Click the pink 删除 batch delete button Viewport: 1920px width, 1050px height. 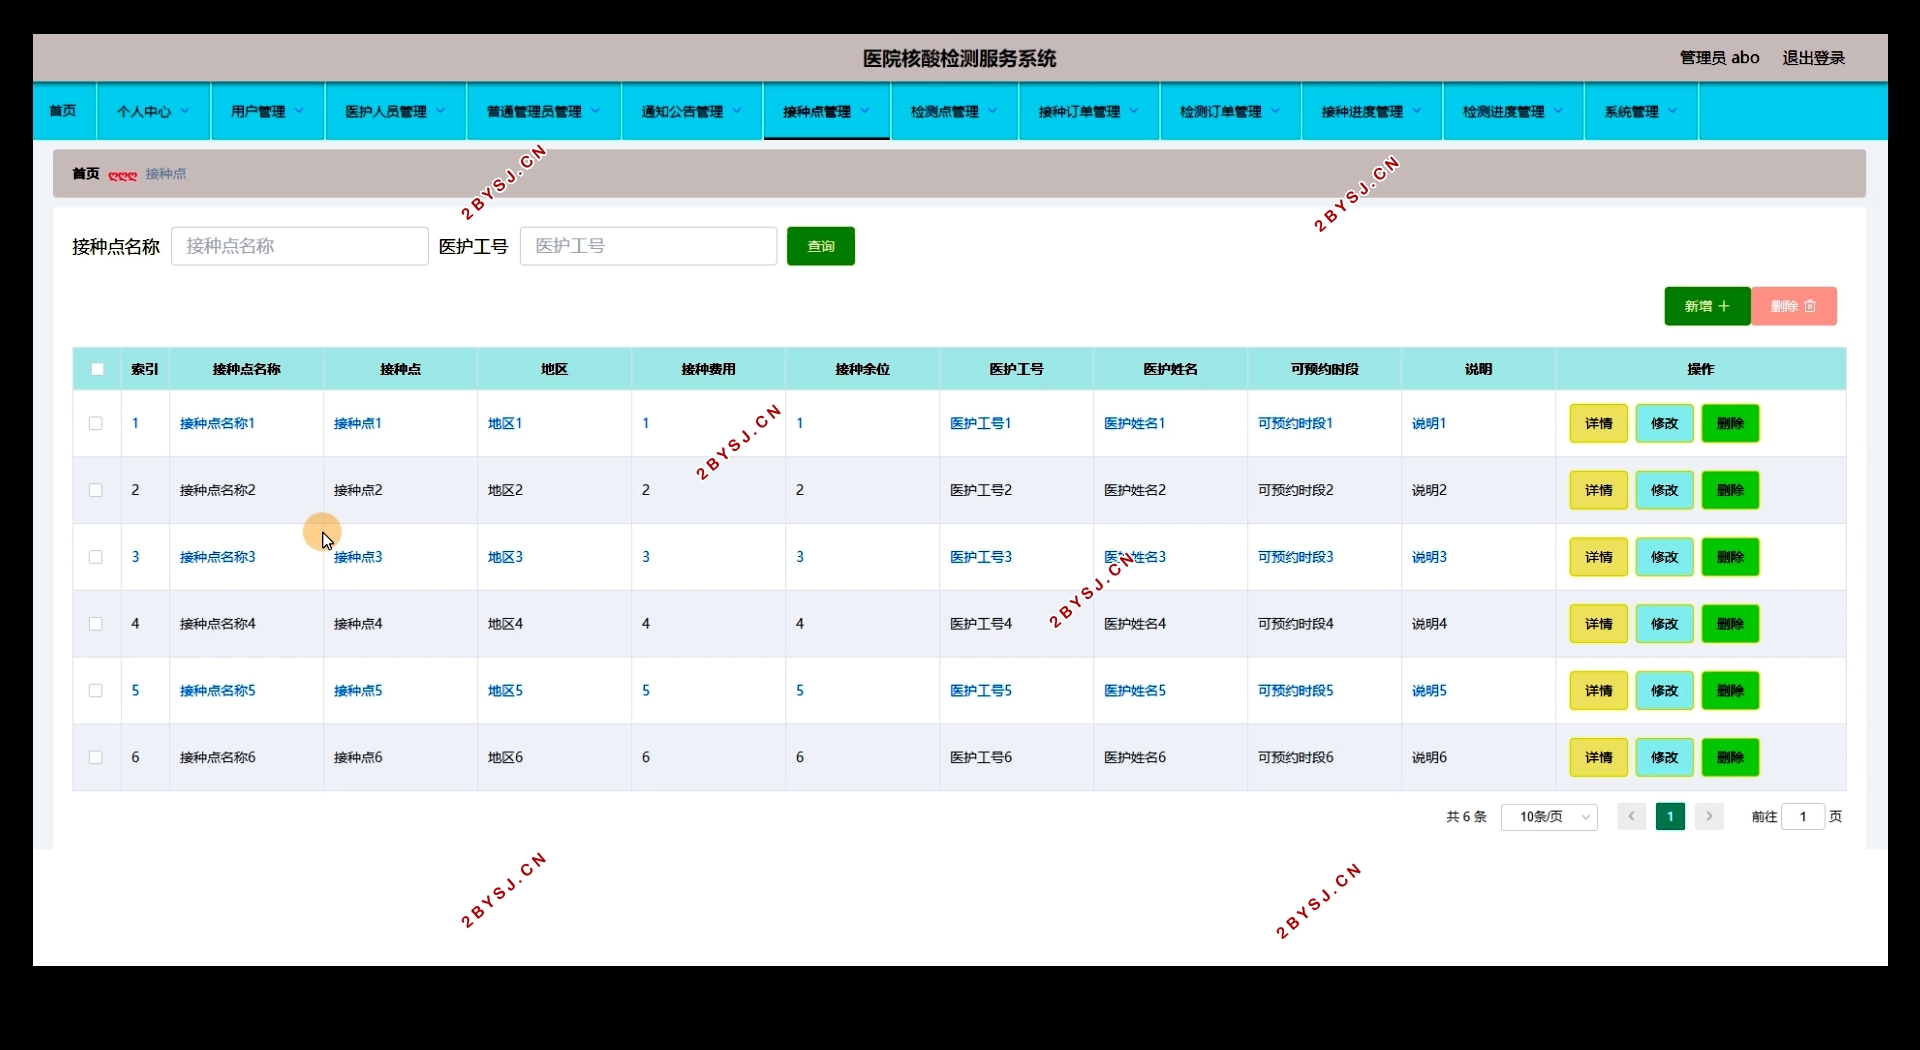[1794, 306]
